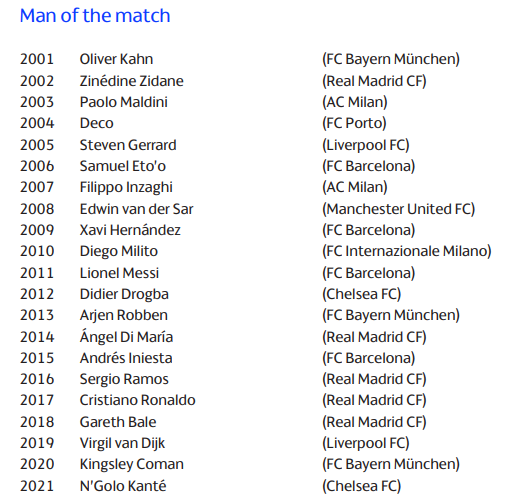Select the year 2014
The height and width of the screenshot is (504, 508).
[x=37, y=337]
